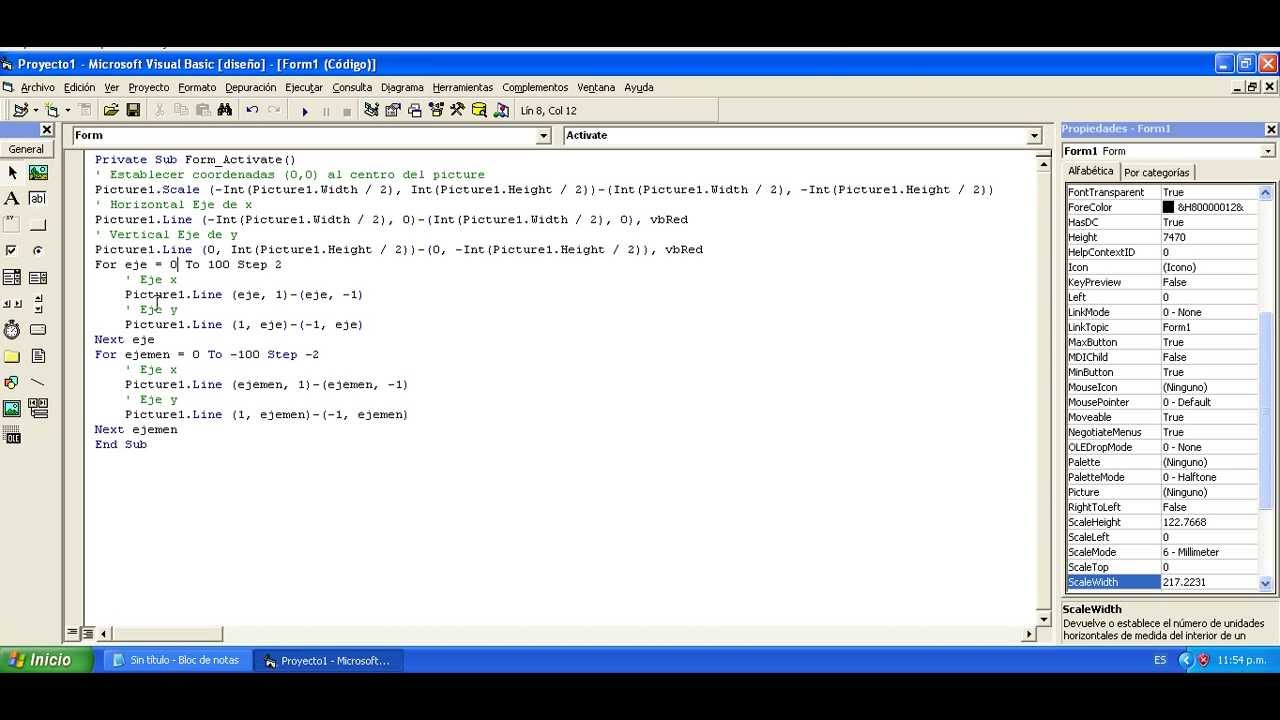
Task: Expand the Add Form dropdown arrow
Action: pyautogui.click(x=67, y=110)
